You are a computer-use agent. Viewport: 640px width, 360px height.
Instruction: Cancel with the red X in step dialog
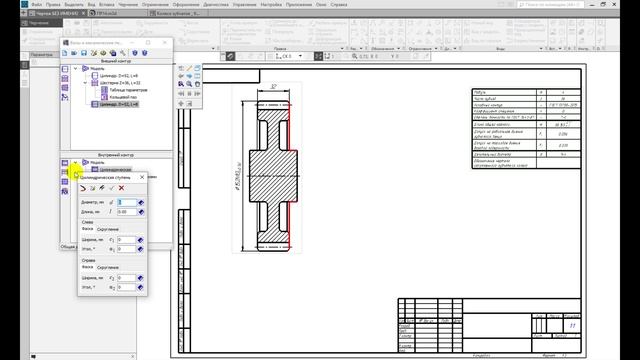pyautogui.click(x=121, y=188)
